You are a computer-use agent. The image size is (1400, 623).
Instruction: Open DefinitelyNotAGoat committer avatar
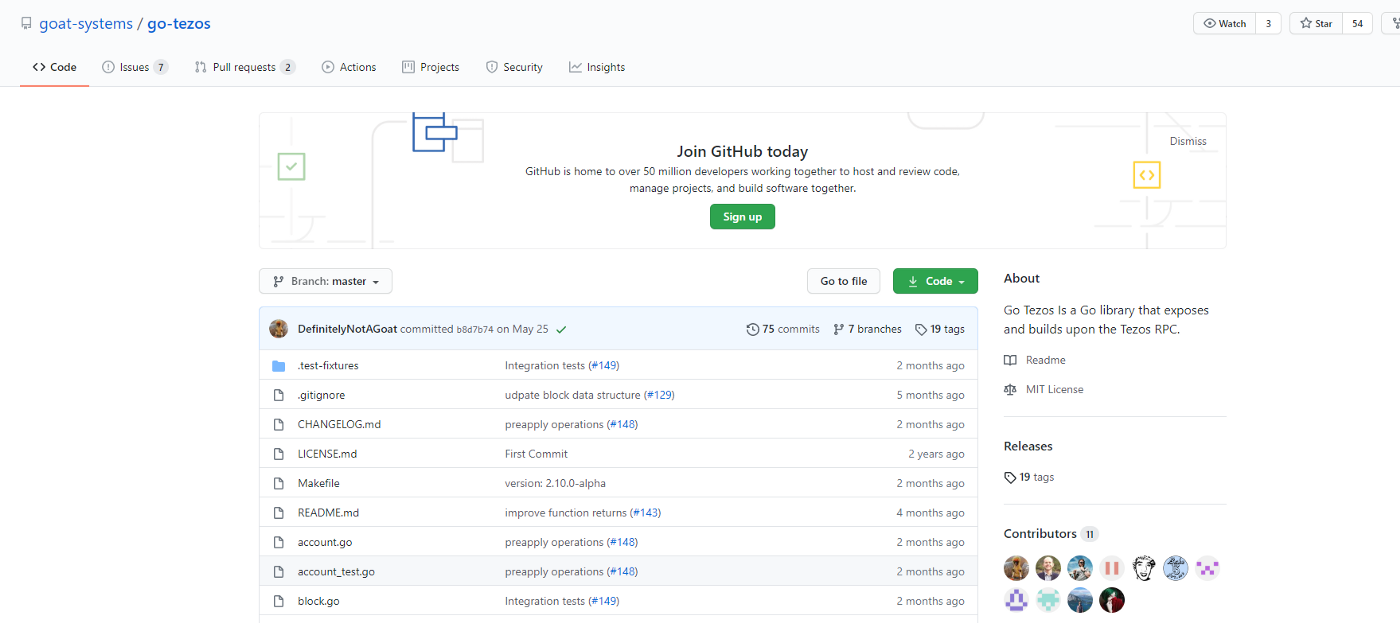click(x=279, y=329)
